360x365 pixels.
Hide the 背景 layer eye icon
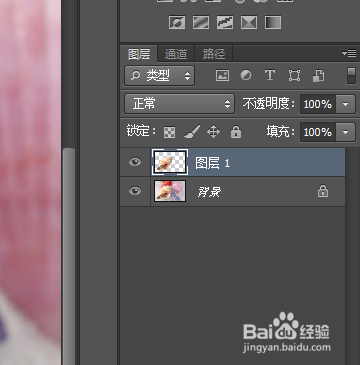point(135,191)
